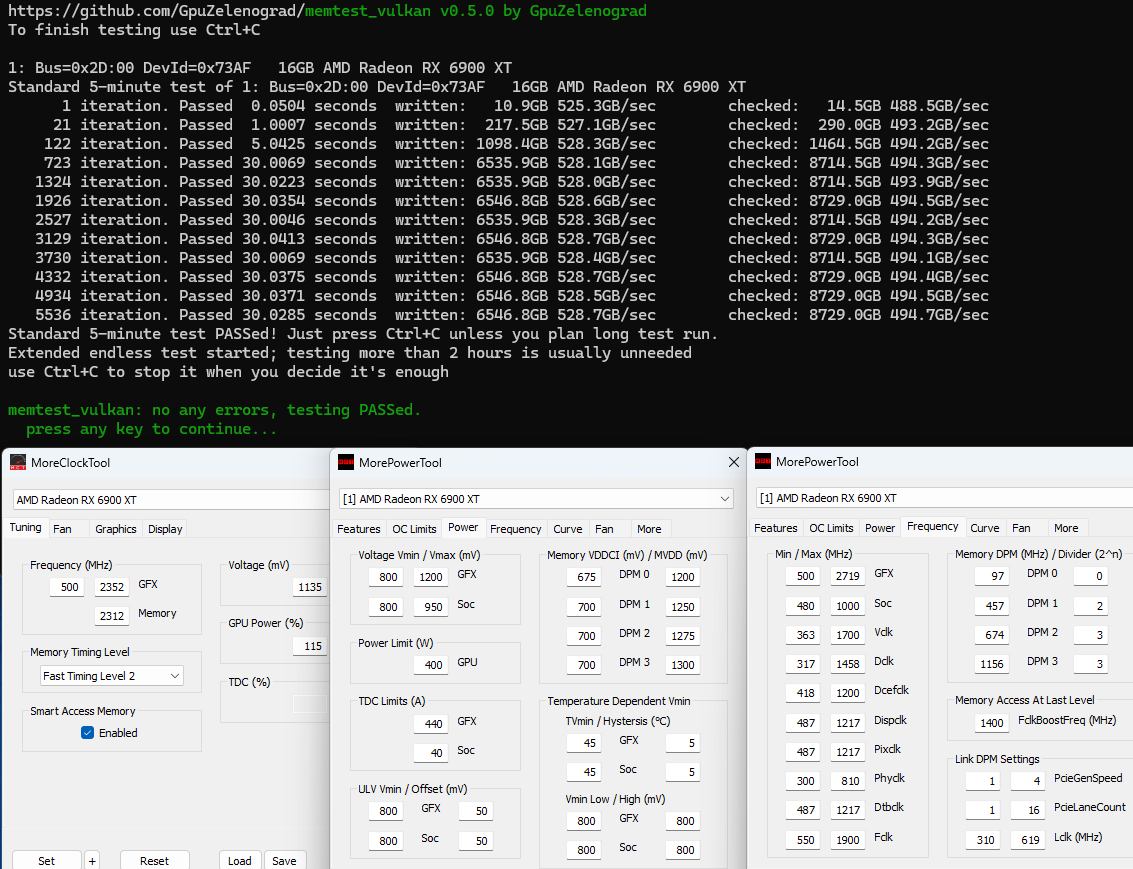Select Power tab in middle MorePowerTool
The image size is (1133, 869).
click(462, 527)
